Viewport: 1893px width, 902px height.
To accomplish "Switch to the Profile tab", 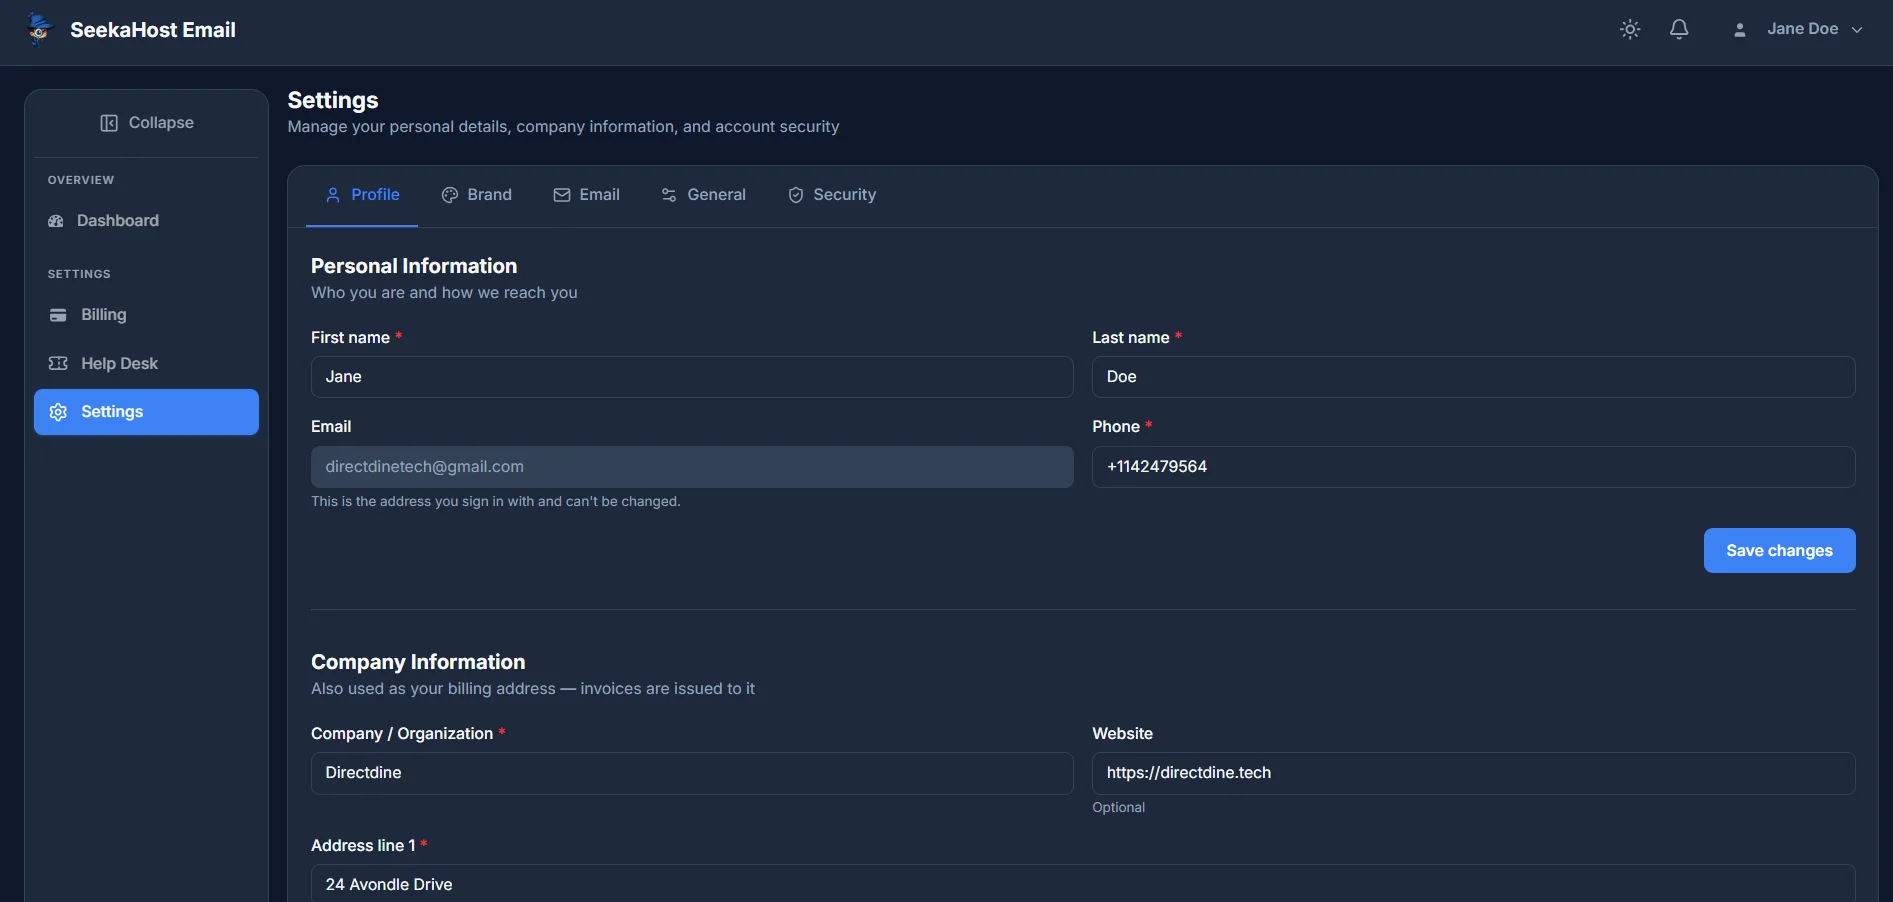I will point(362,195).
